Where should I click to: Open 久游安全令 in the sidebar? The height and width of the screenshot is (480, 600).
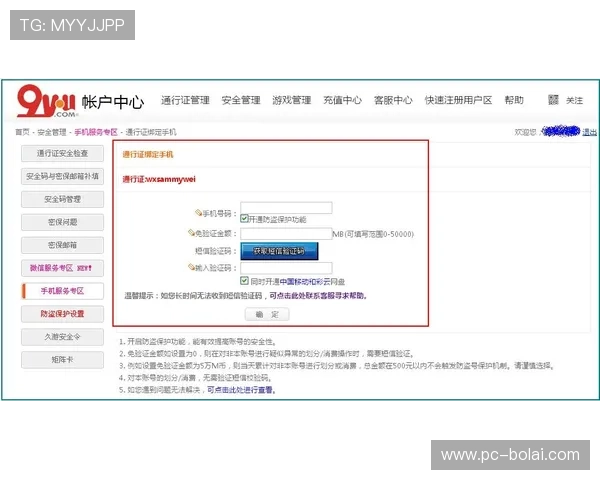tap(62, 337)
